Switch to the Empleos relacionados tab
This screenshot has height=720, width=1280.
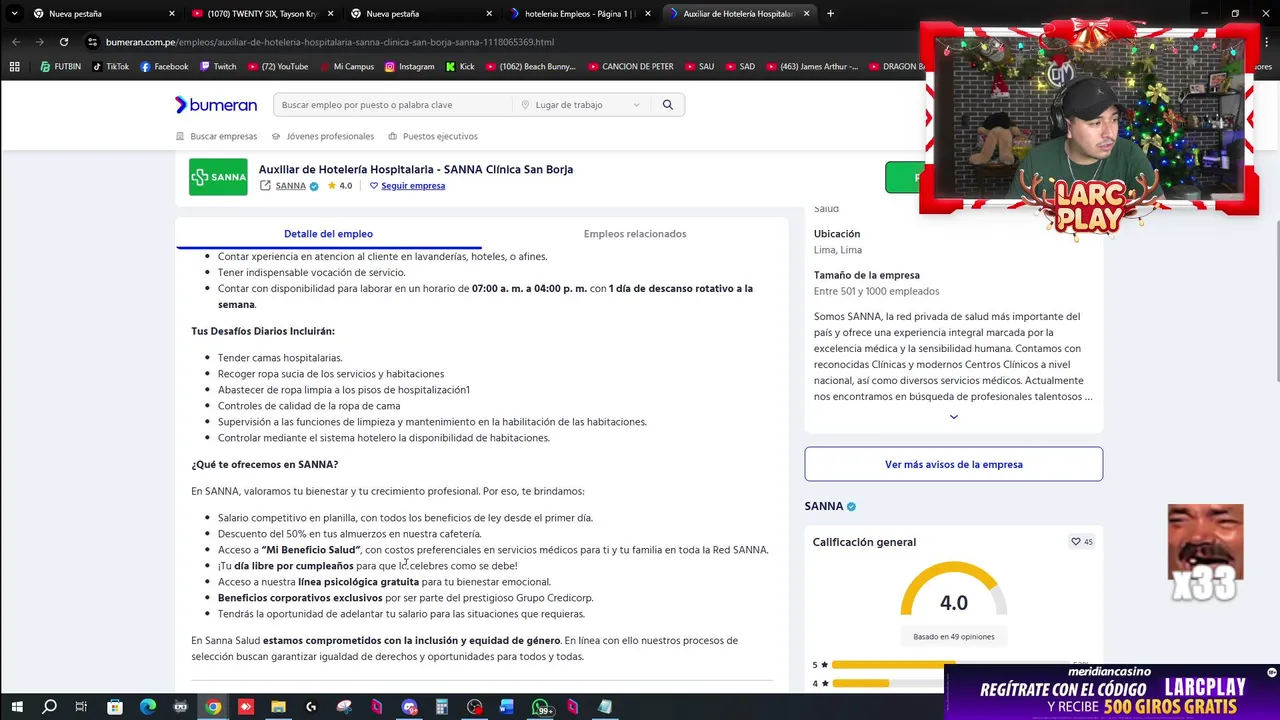(635, 234)
